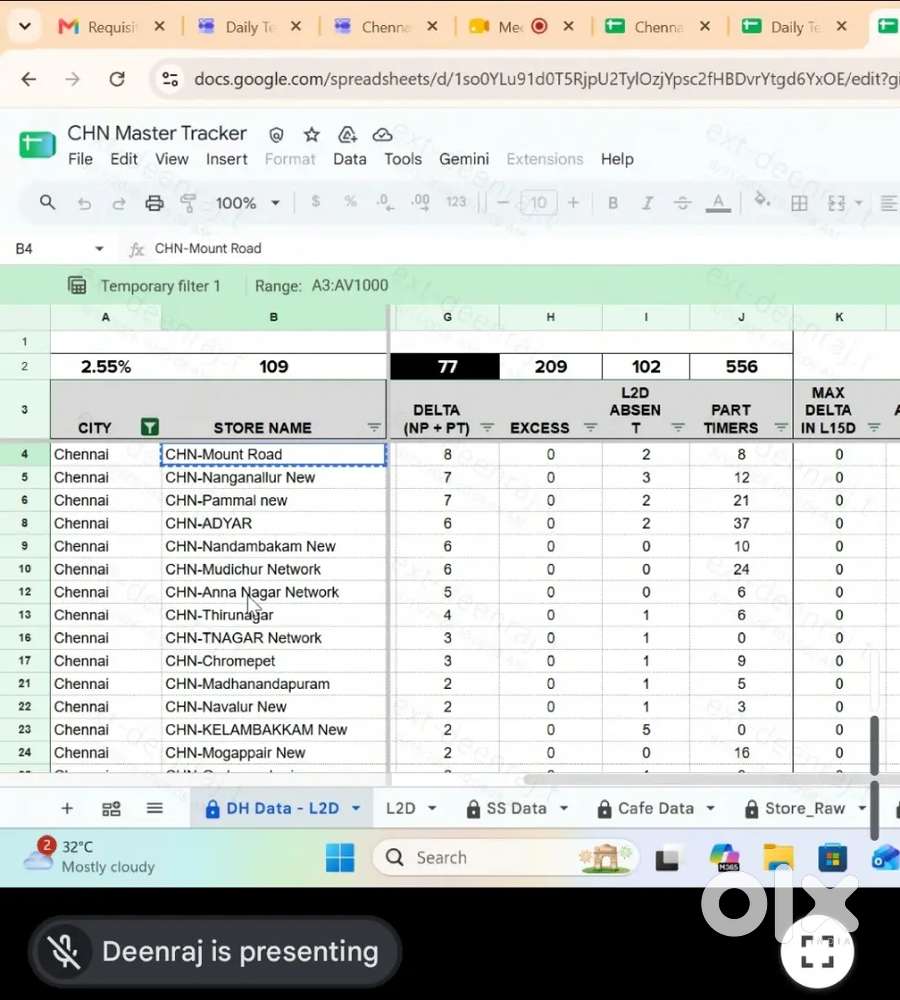The image size is (900, 1000).
Task: Click cloud document status icon
Action: (382, 135)
